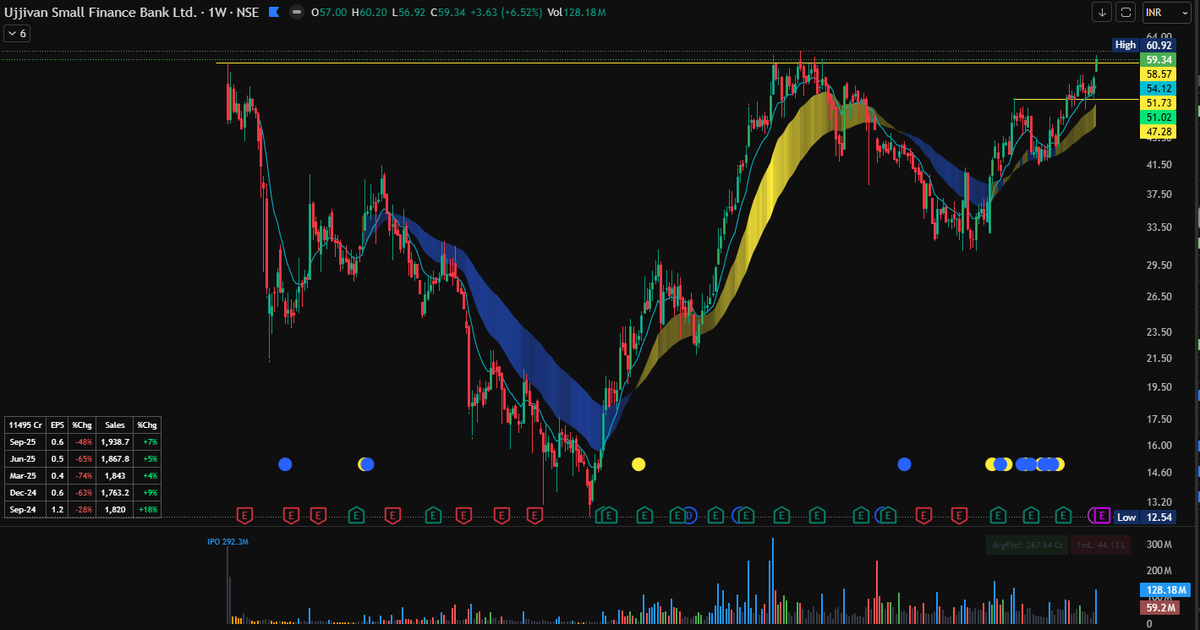Click the +18% sales change cell
The width and height of the screenshot is (1200, 630).
pos(147,508)
